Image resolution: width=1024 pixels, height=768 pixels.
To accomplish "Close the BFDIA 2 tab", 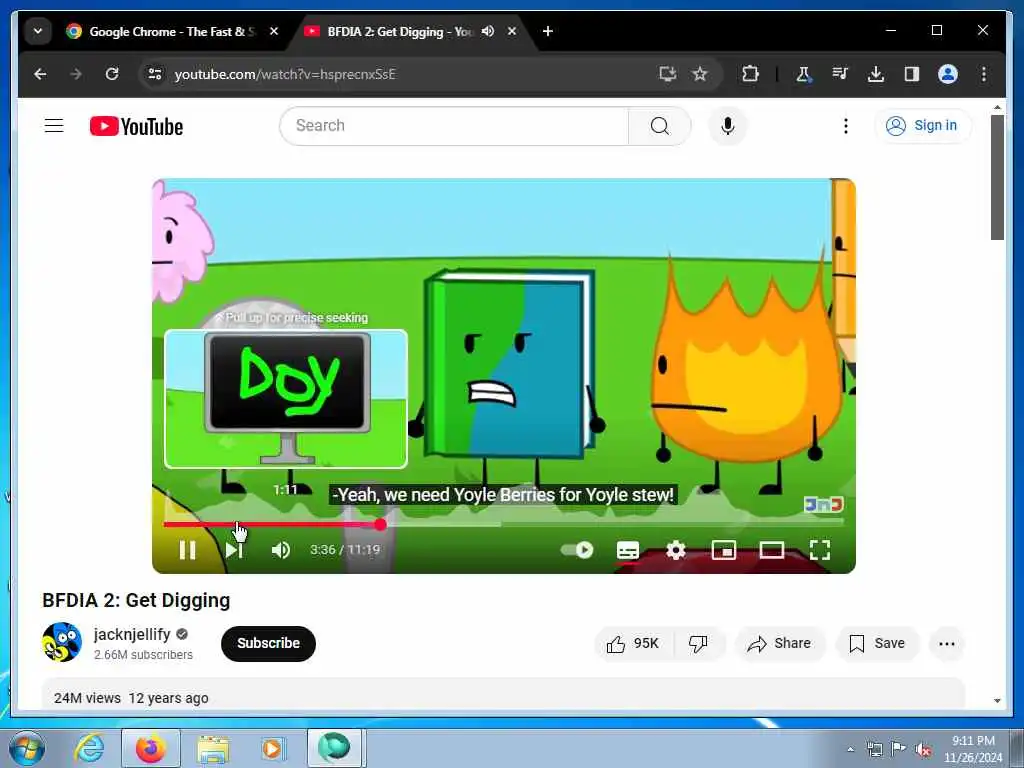I will (512, 31).
